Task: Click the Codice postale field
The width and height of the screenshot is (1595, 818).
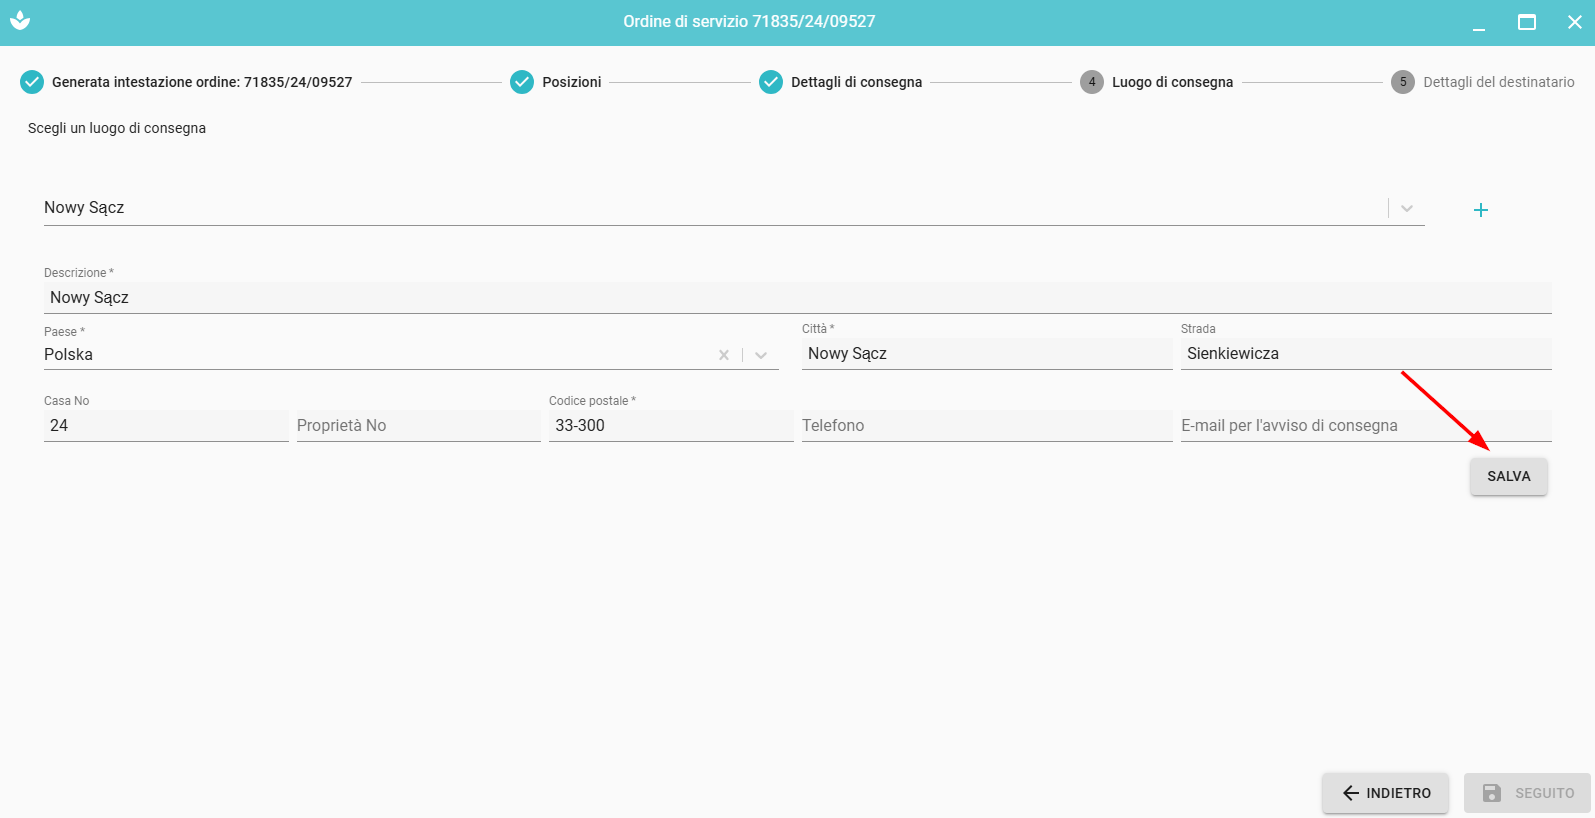Action: pyautogui.click(x=670, y=426)
